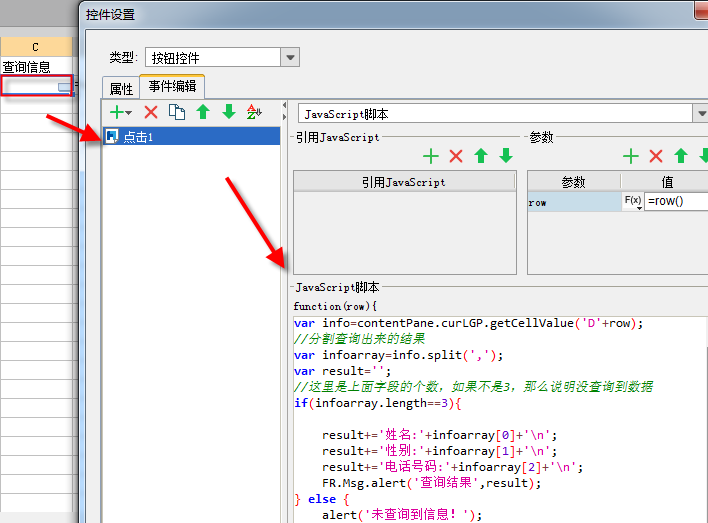Move the referenced JavaScript up
Screen dimensions: 708x523
(x=481, y=156)
